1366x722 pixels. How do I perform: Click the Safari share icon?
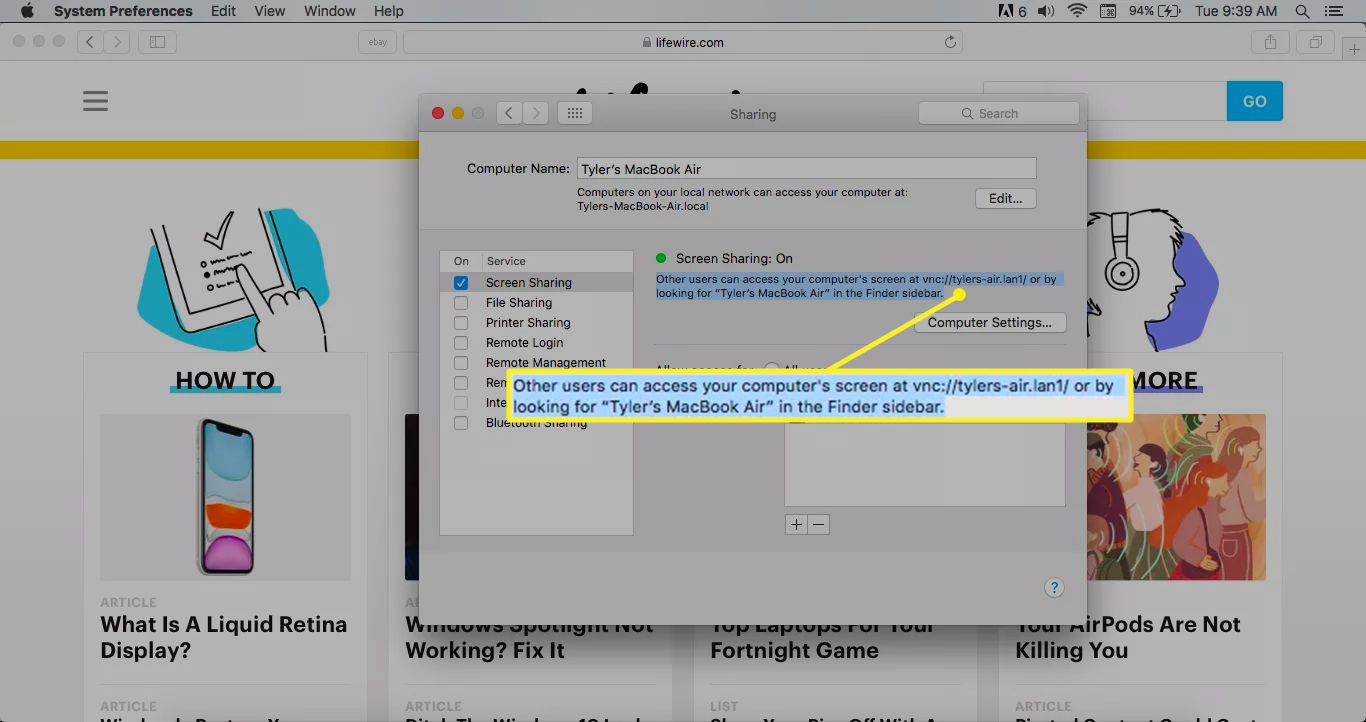click(1270, 42)
